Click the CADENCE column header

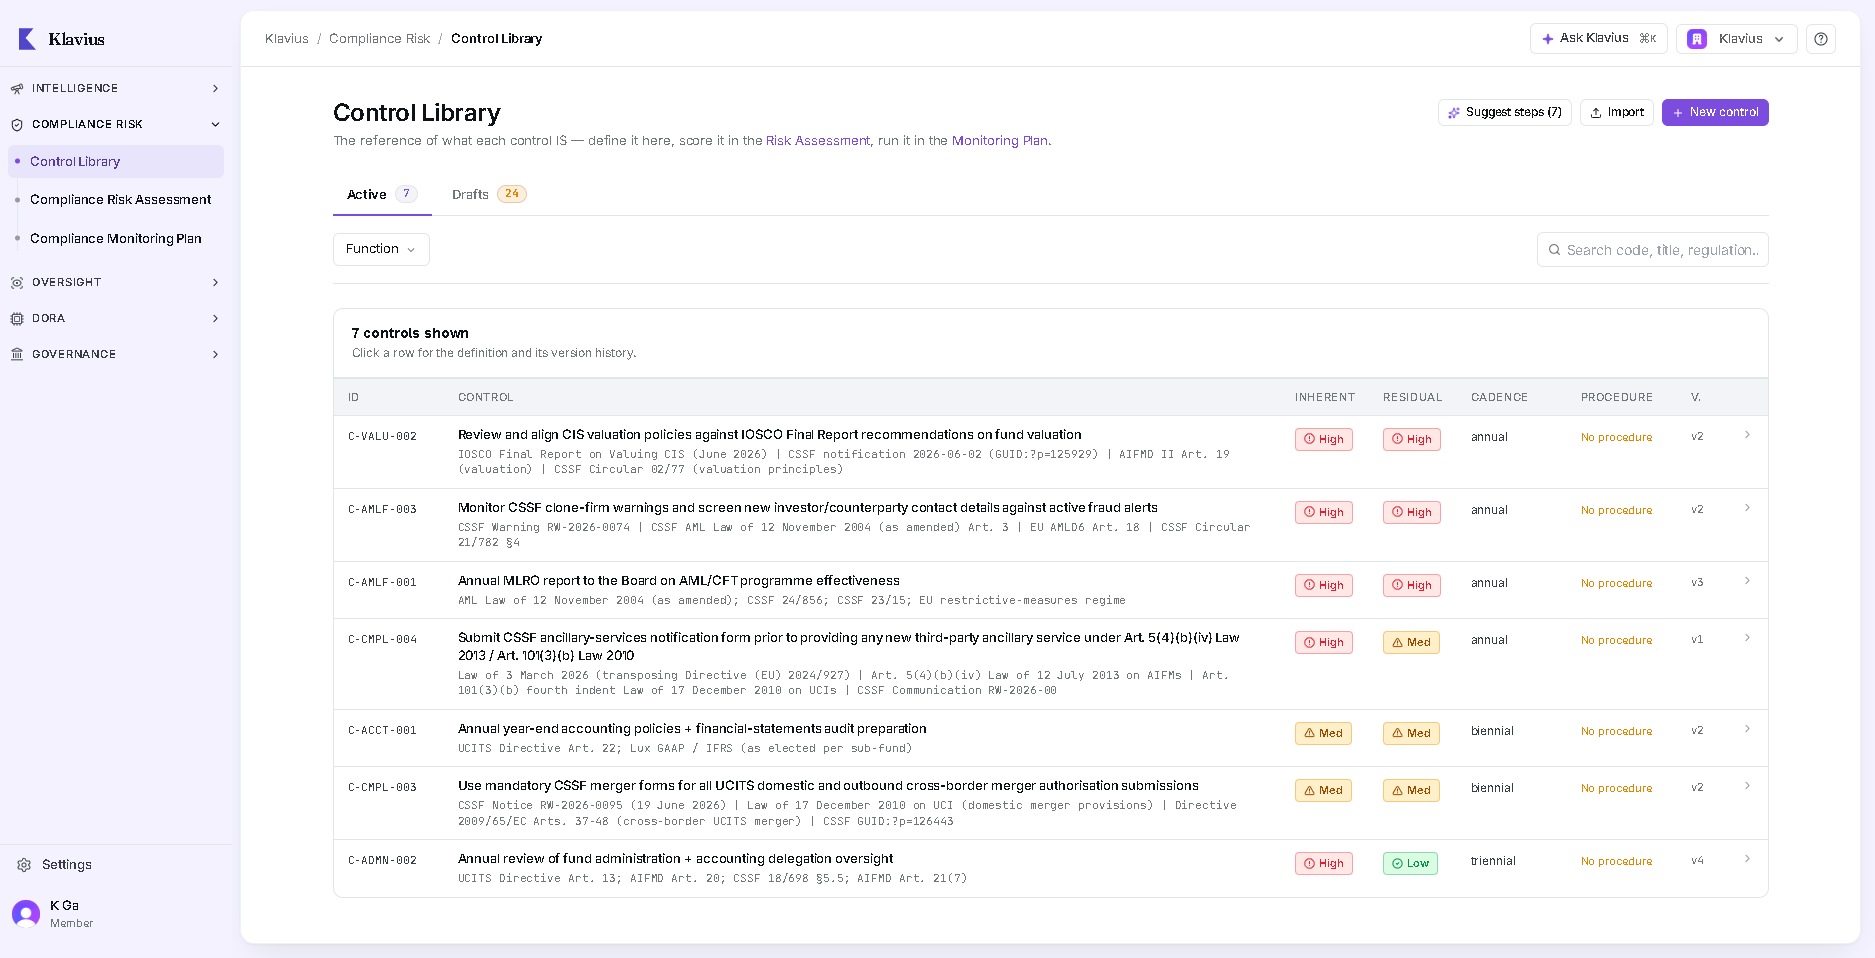(x=1499, y=398)
